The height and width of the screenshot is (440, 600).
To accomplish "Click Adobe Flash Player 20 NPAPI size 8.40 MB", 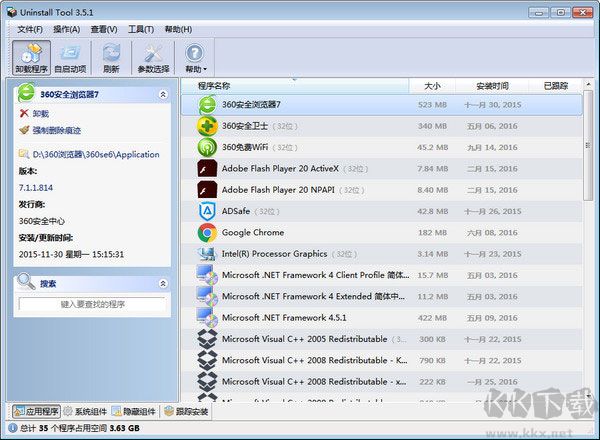I will (432, 190).
